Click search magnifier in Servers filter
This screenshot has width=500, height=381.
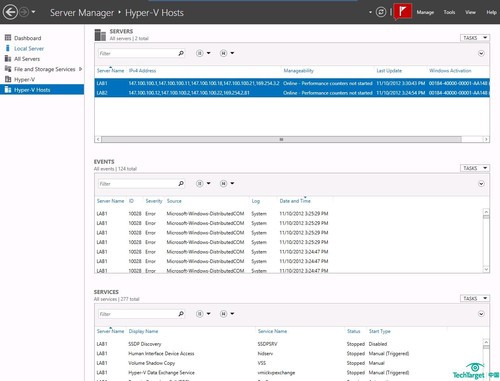[181, 53]
